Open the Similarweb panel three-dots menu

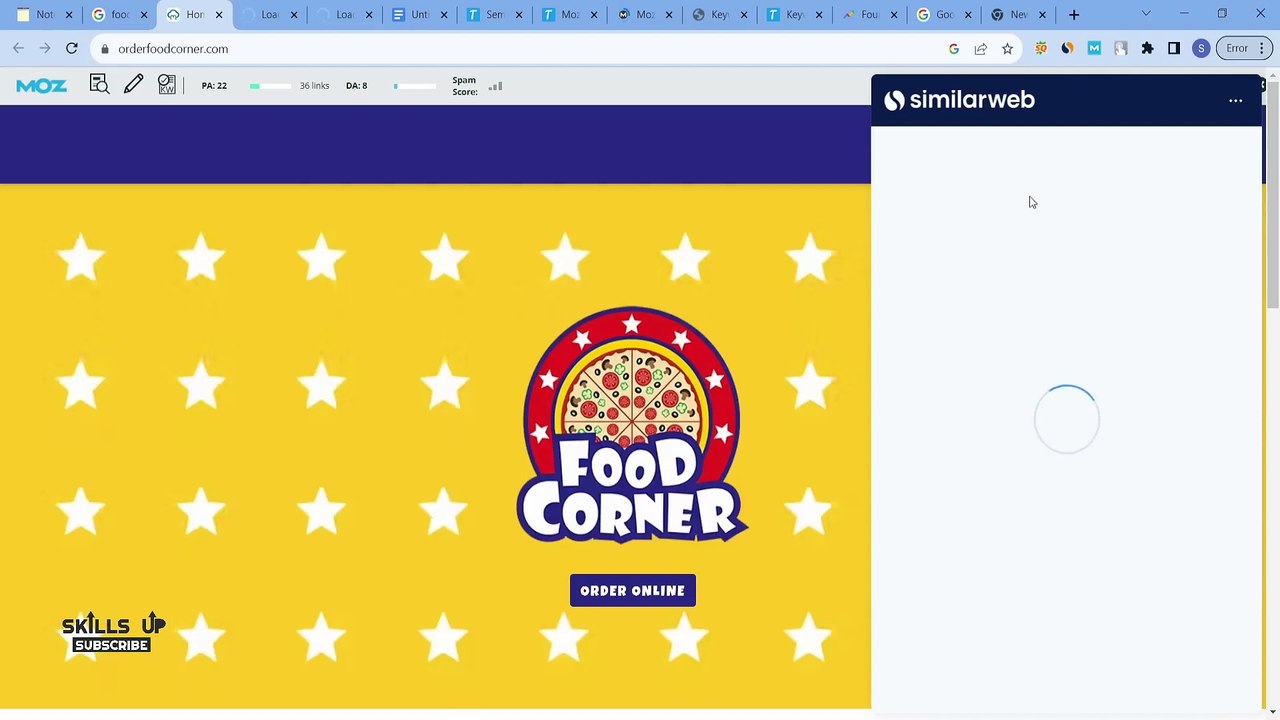pyautogui.click(x=1235, y=100)
